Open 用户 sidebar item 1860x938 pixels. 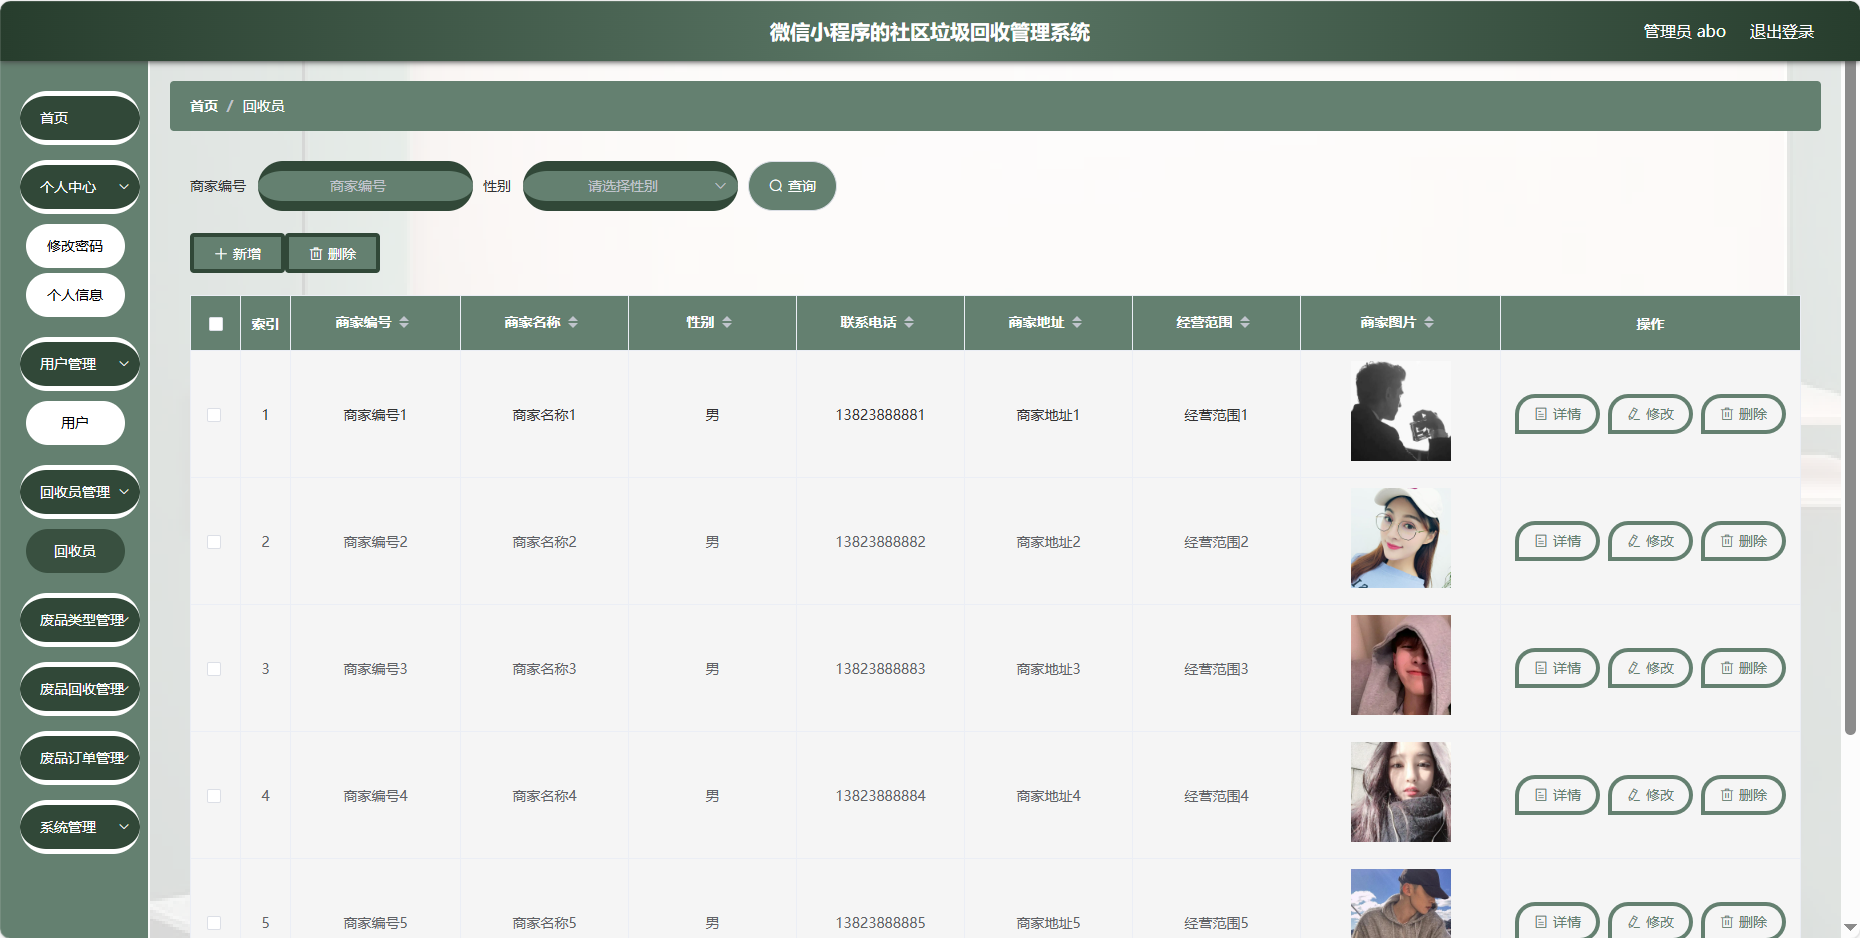(x=75, y=423)
